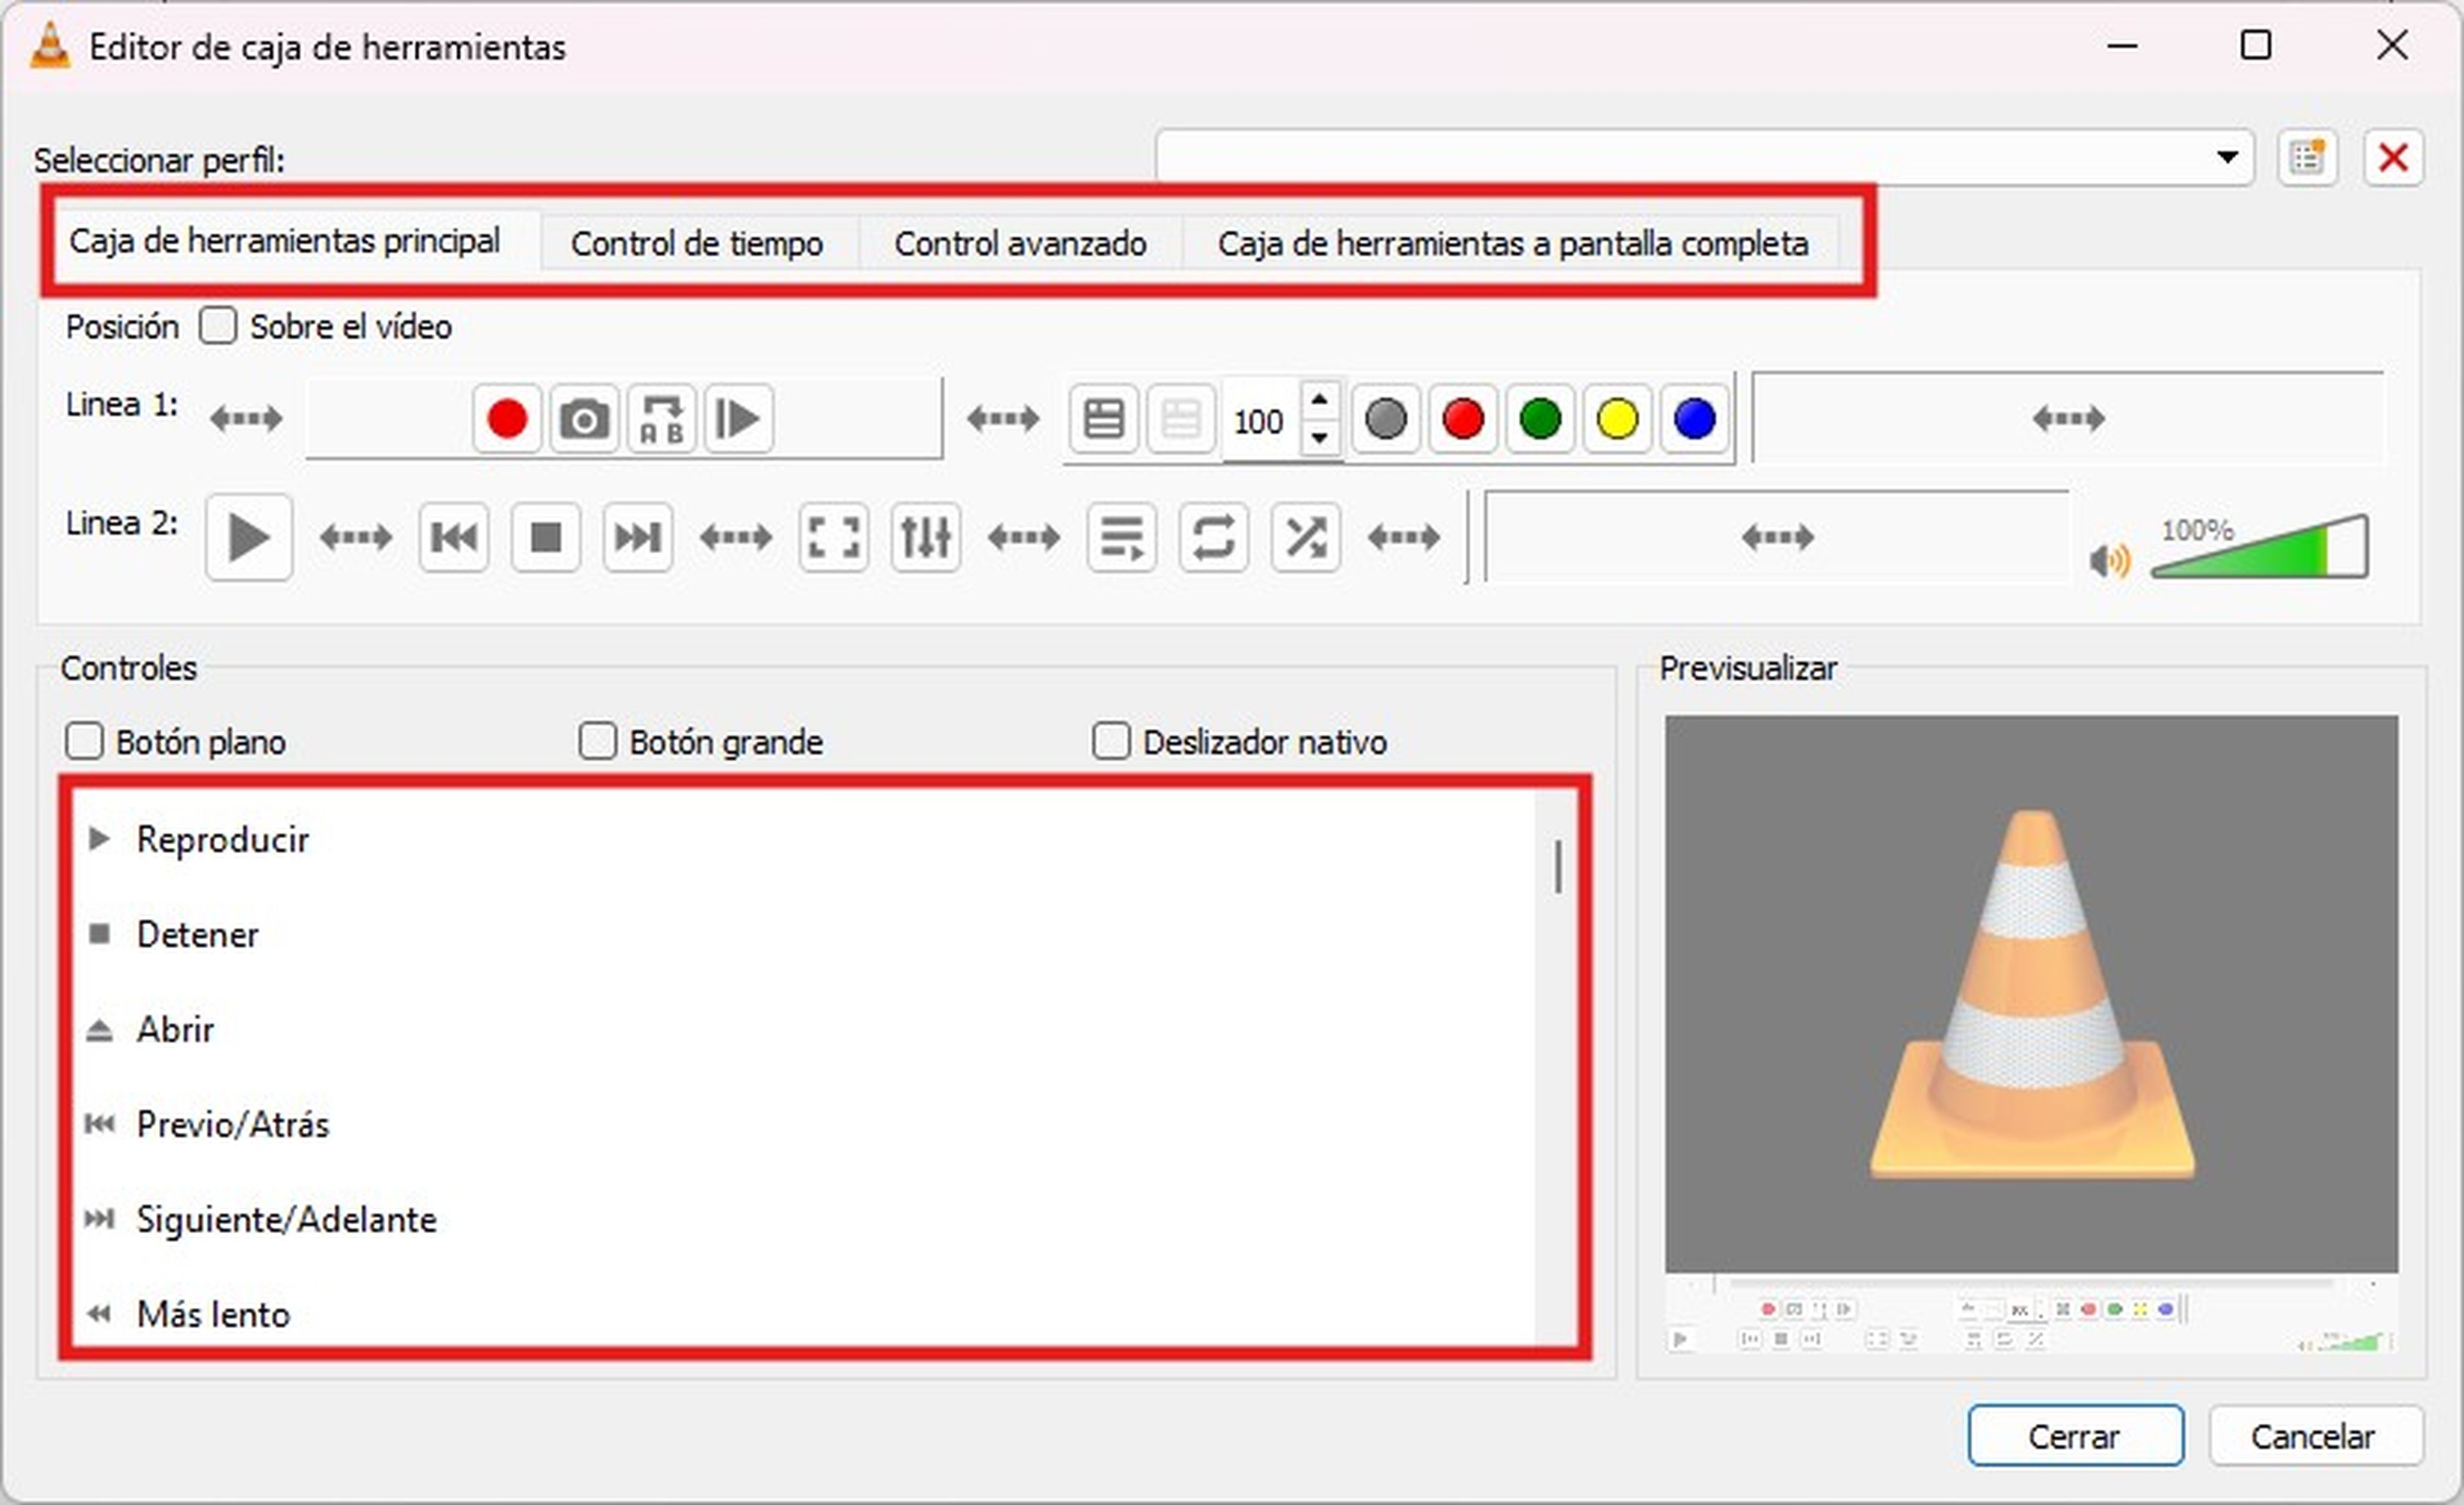Toggle the Botón grande checkbox
Screen dimensions: 2464x1505
[x=598, y=742]
